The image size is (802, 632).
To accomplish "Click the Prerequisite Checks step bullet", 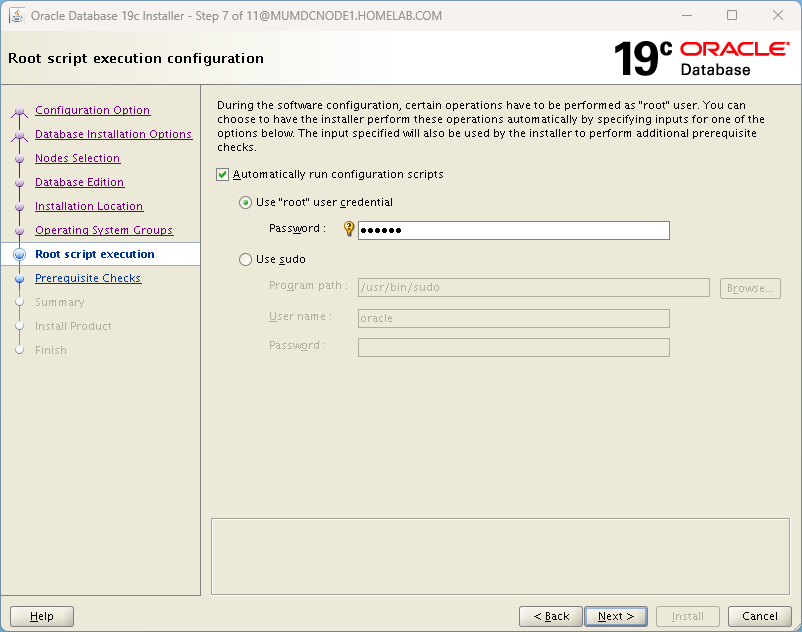I will click(19, 279).
